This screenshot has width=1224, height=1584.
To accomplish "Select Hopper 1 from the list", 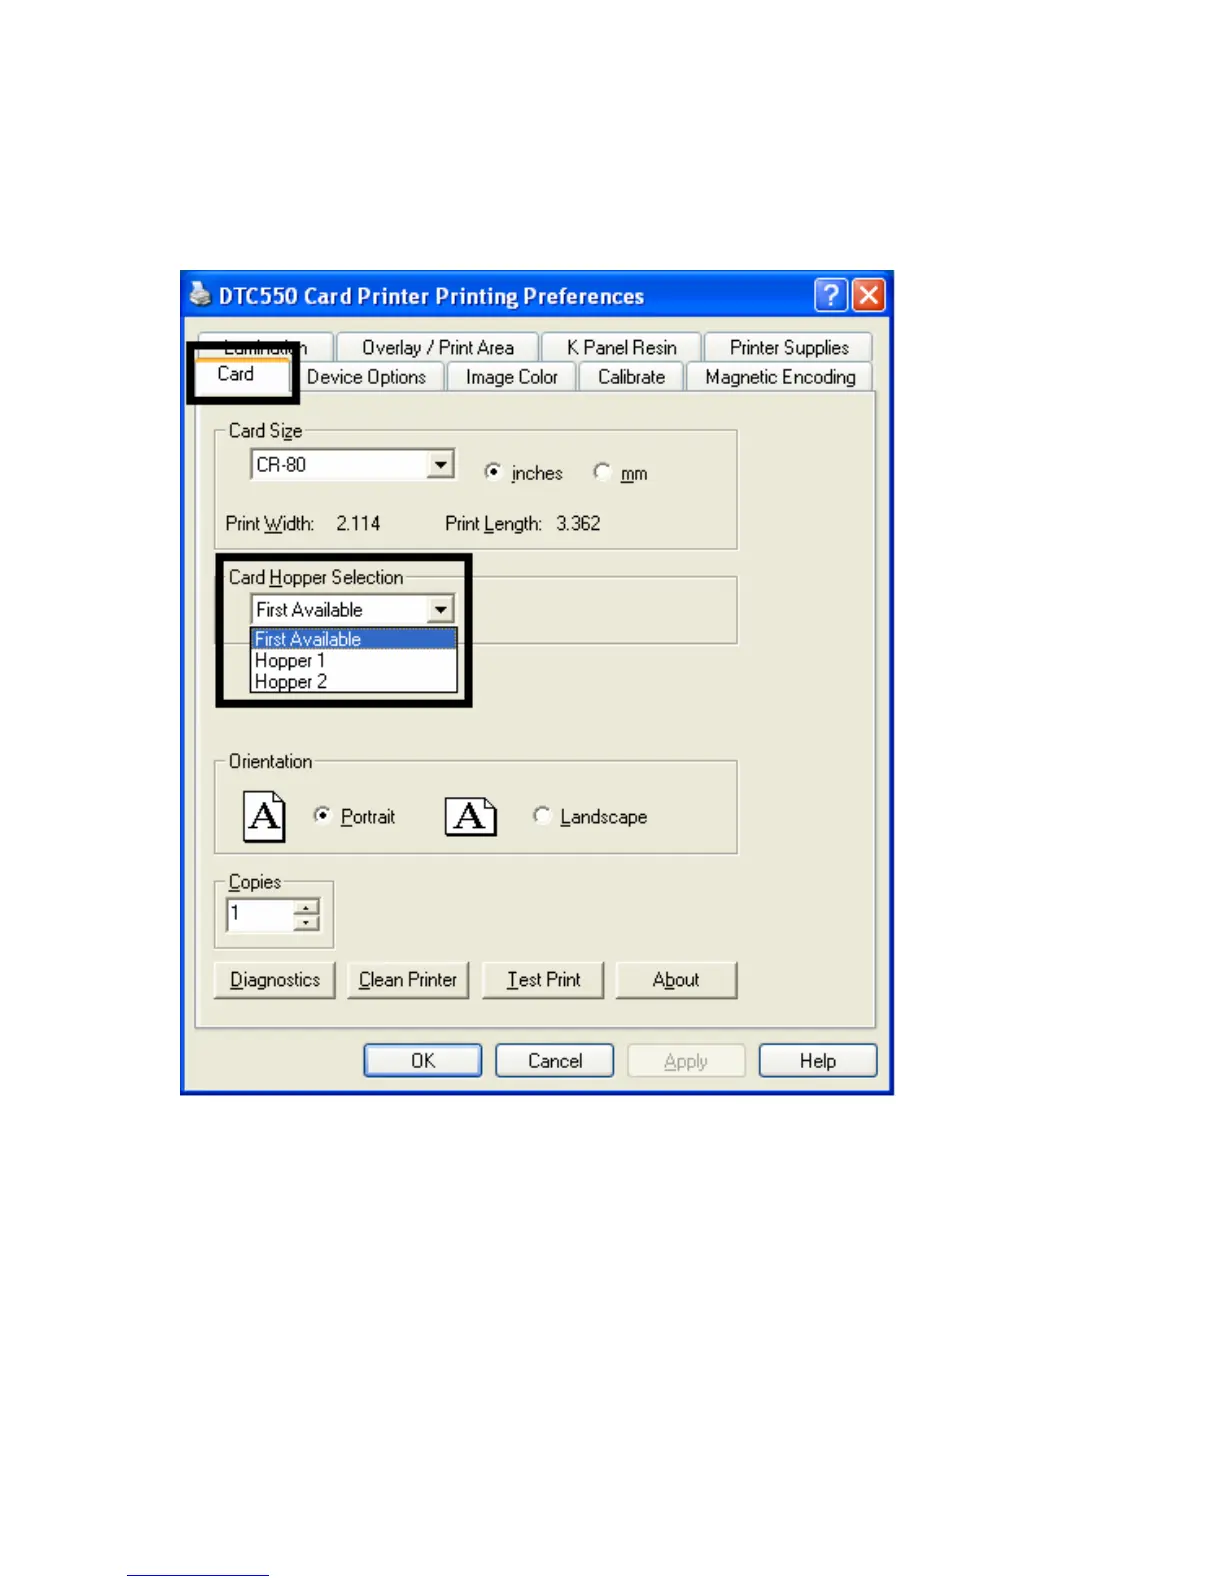I will coord(354,660).
